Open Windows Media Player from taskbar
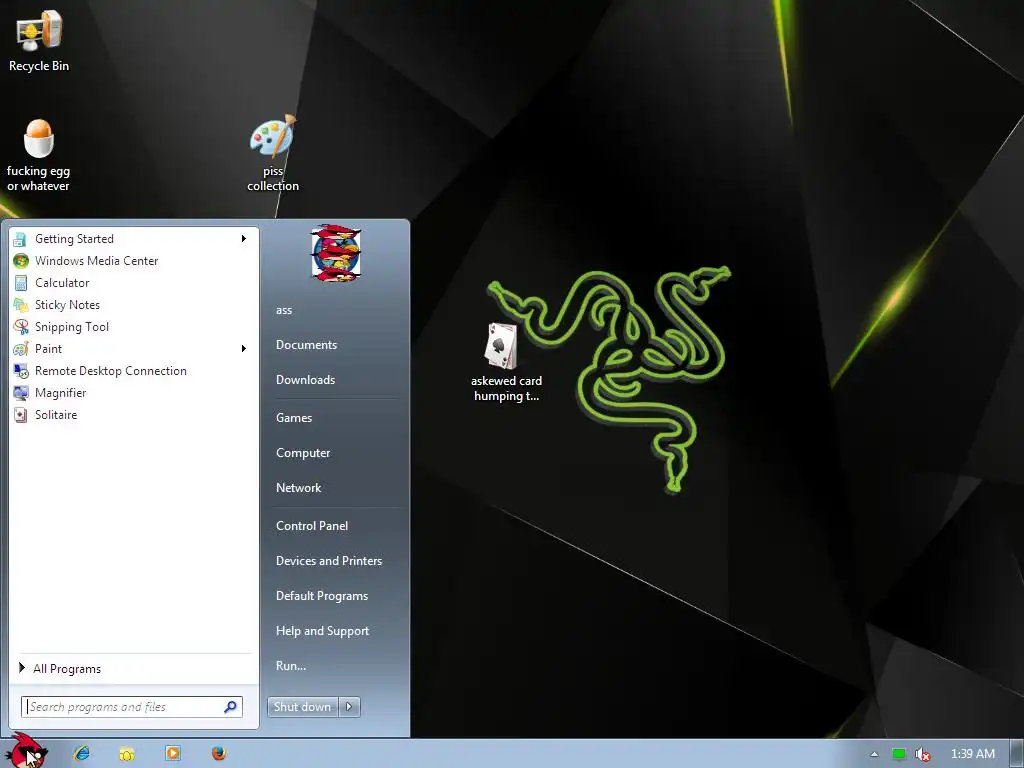This screenshot has height=768, width=1024. pos(173,753)
